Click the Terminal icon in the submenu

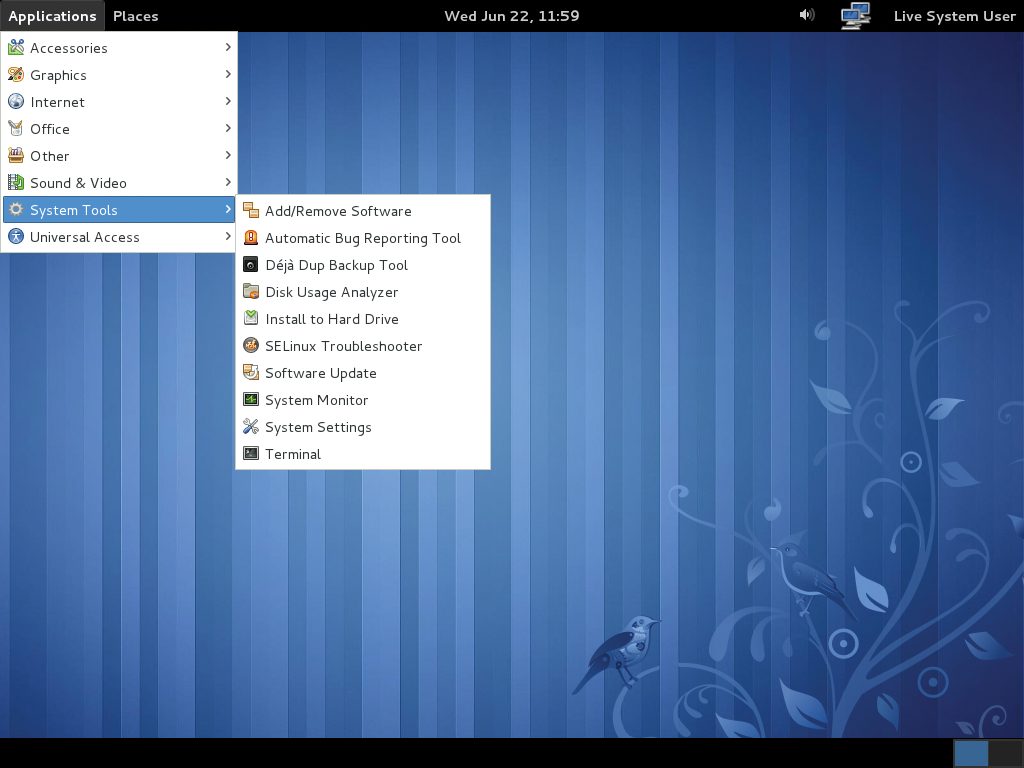pyautogui.click(x=251, y=454)
